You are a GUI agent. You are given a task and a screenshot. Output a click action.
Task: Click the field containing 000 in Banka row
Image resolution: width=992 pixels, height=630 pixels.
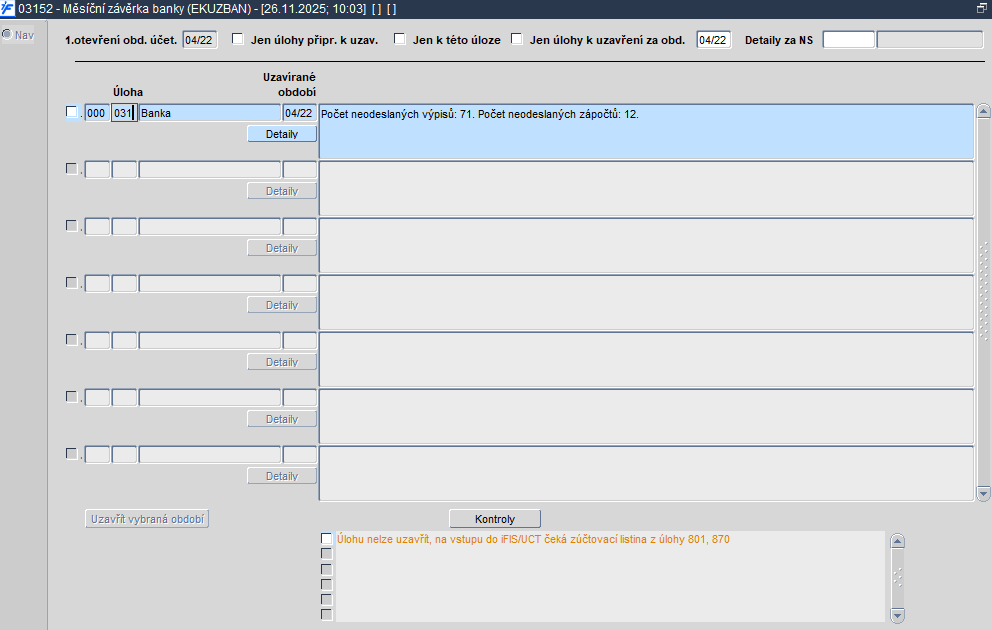[97, 113]
